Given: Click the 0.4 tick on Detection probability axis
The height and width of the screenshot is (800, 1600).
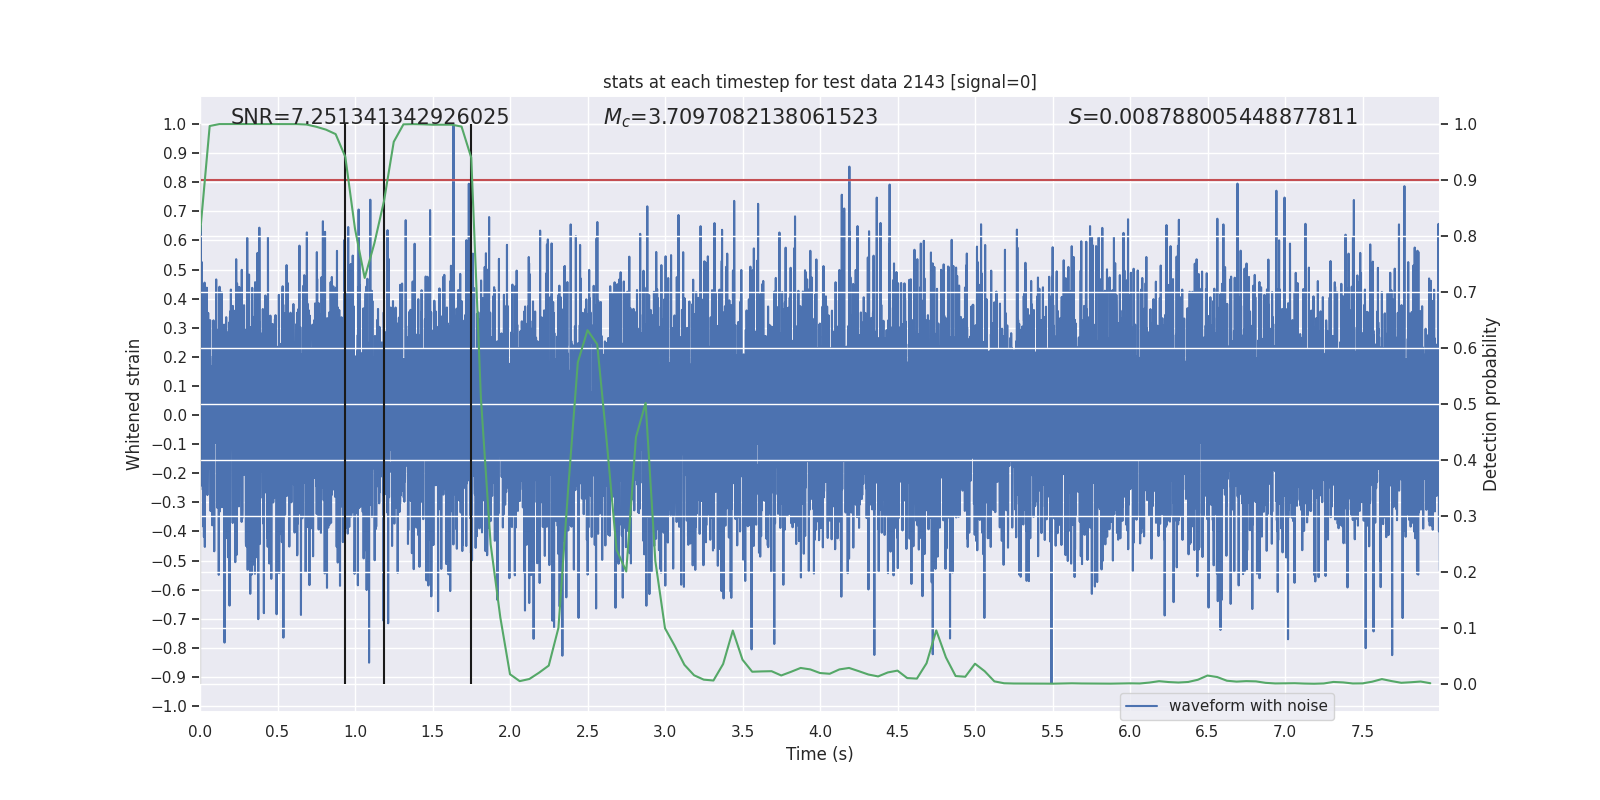Looking at the screenshot, I should point(1465,461).
